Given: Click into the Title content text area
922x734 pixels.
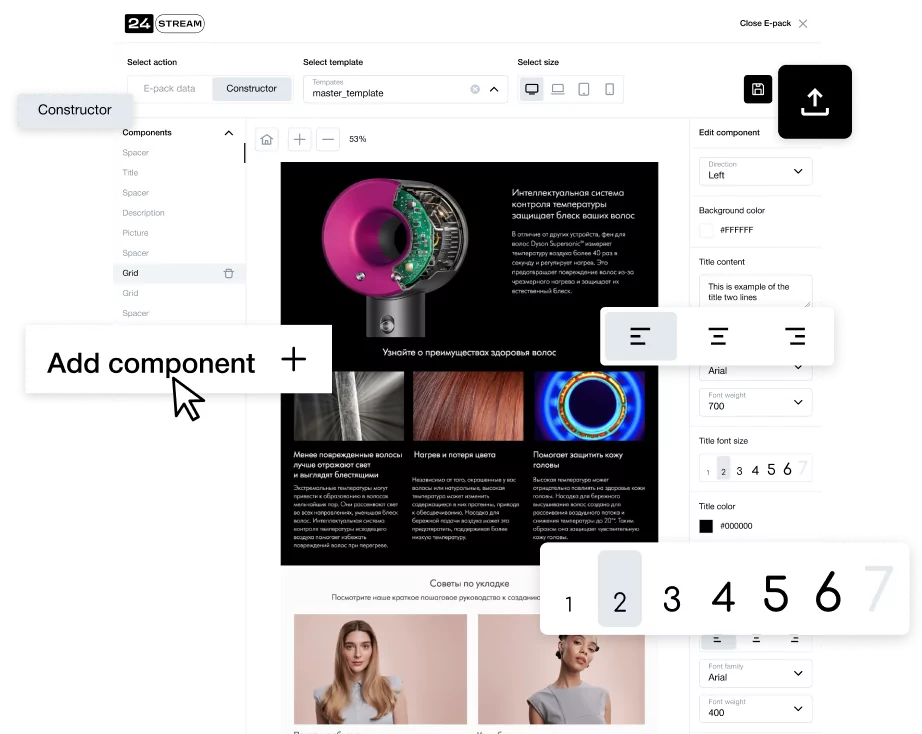Looking at the screenshot, I should tap(756, 291).
